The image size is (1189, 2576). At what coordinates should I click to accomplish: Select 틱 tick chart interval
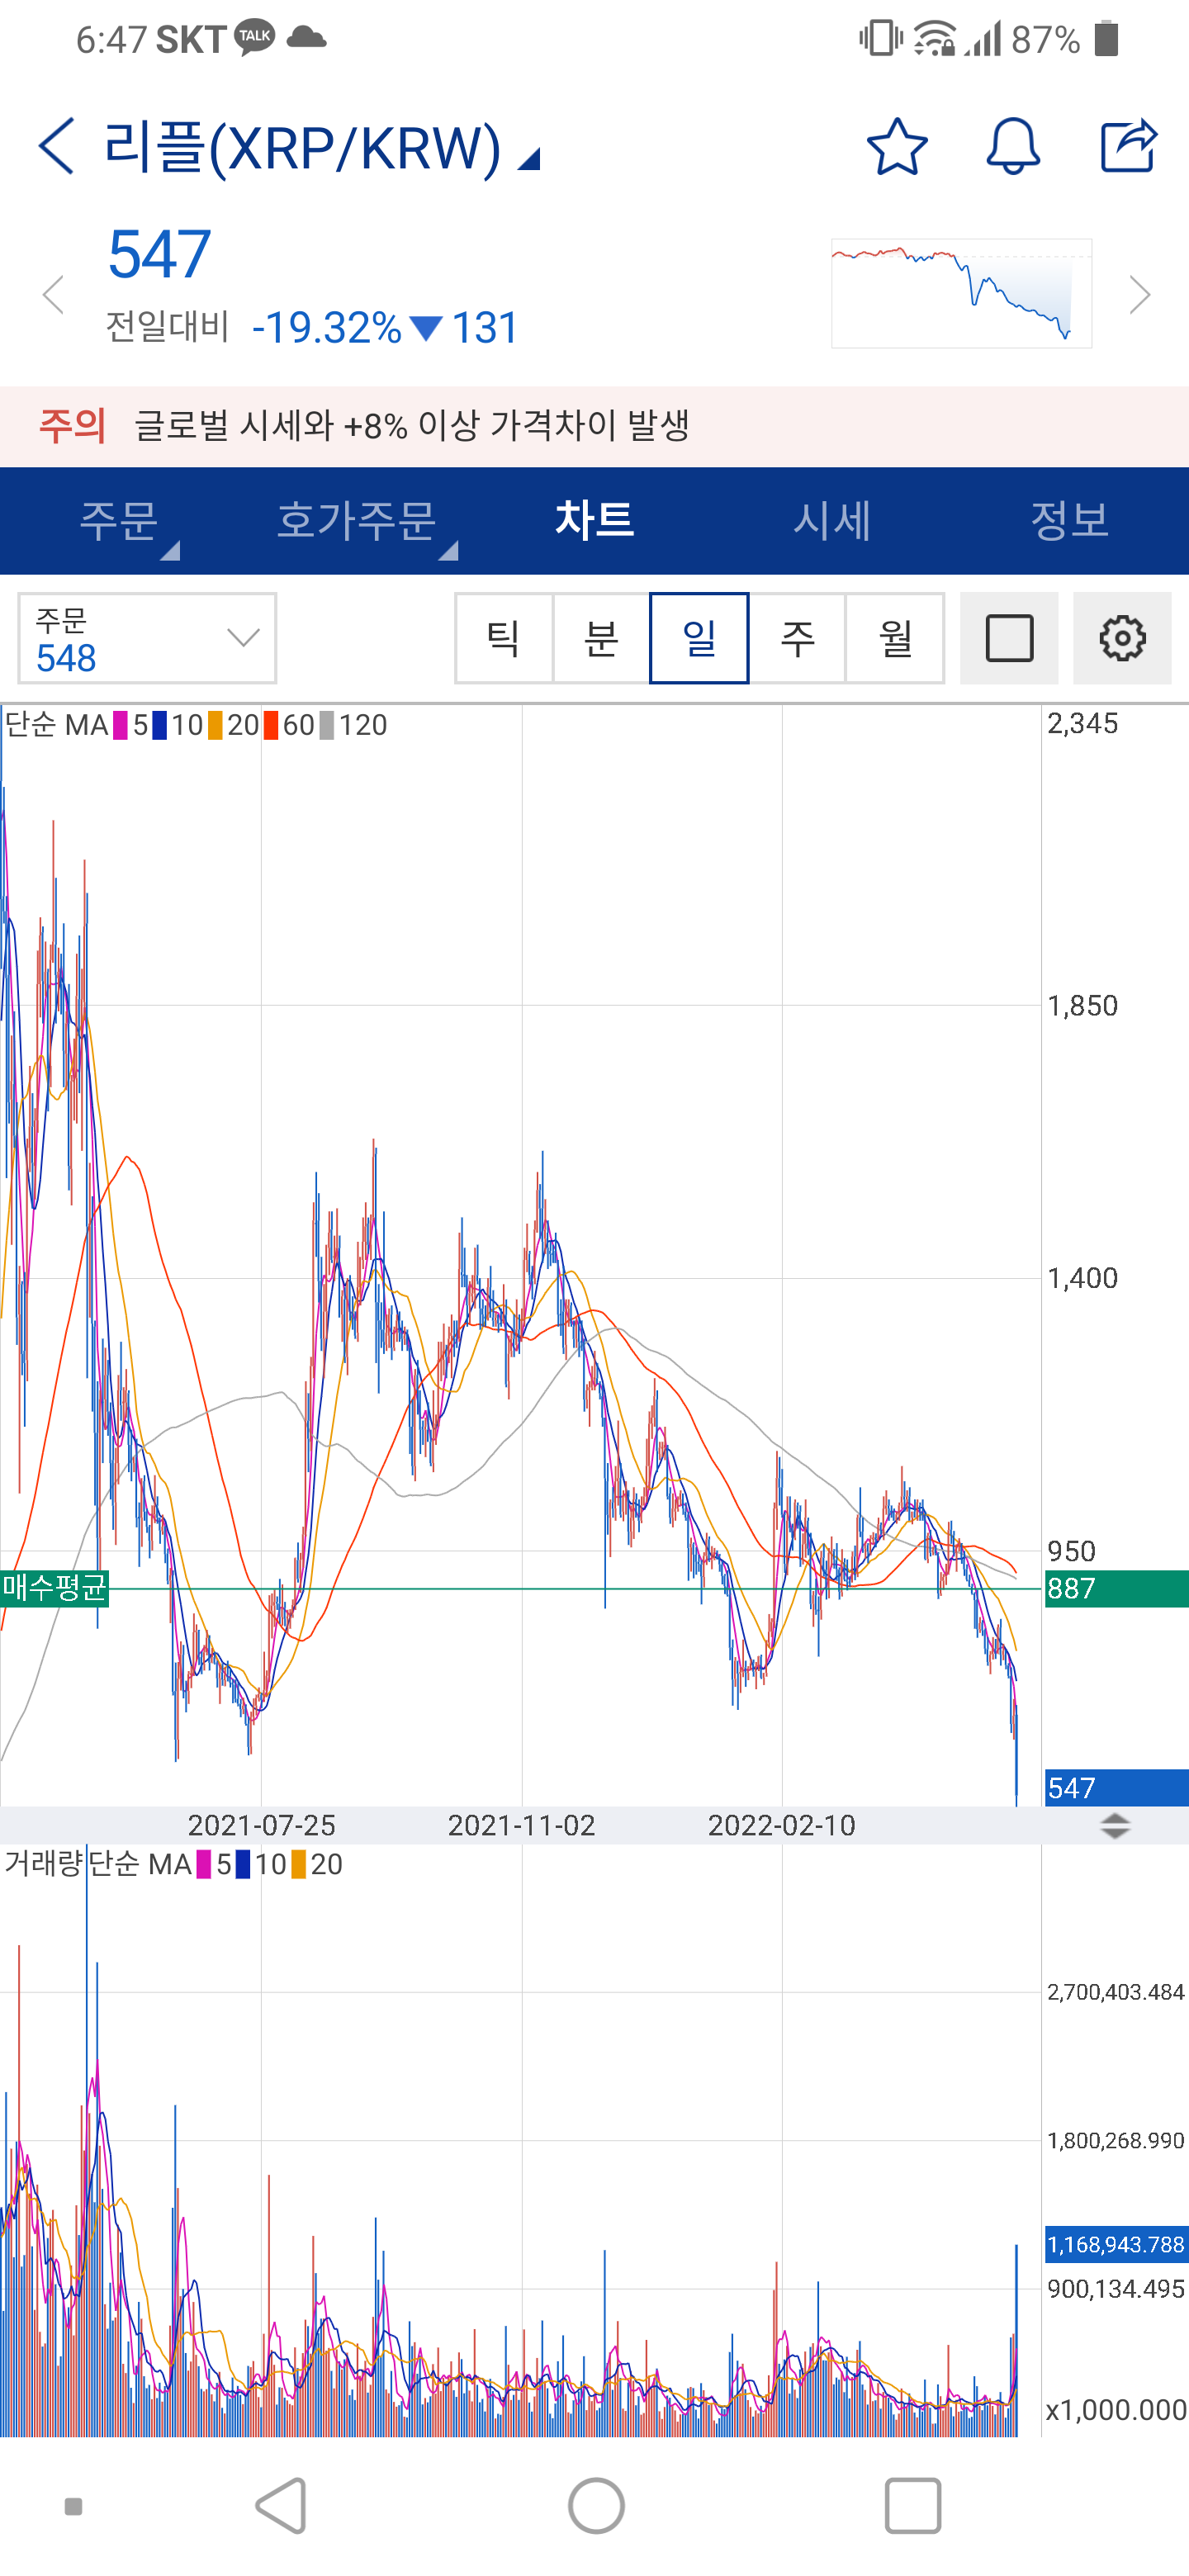(x=503, y=638)
